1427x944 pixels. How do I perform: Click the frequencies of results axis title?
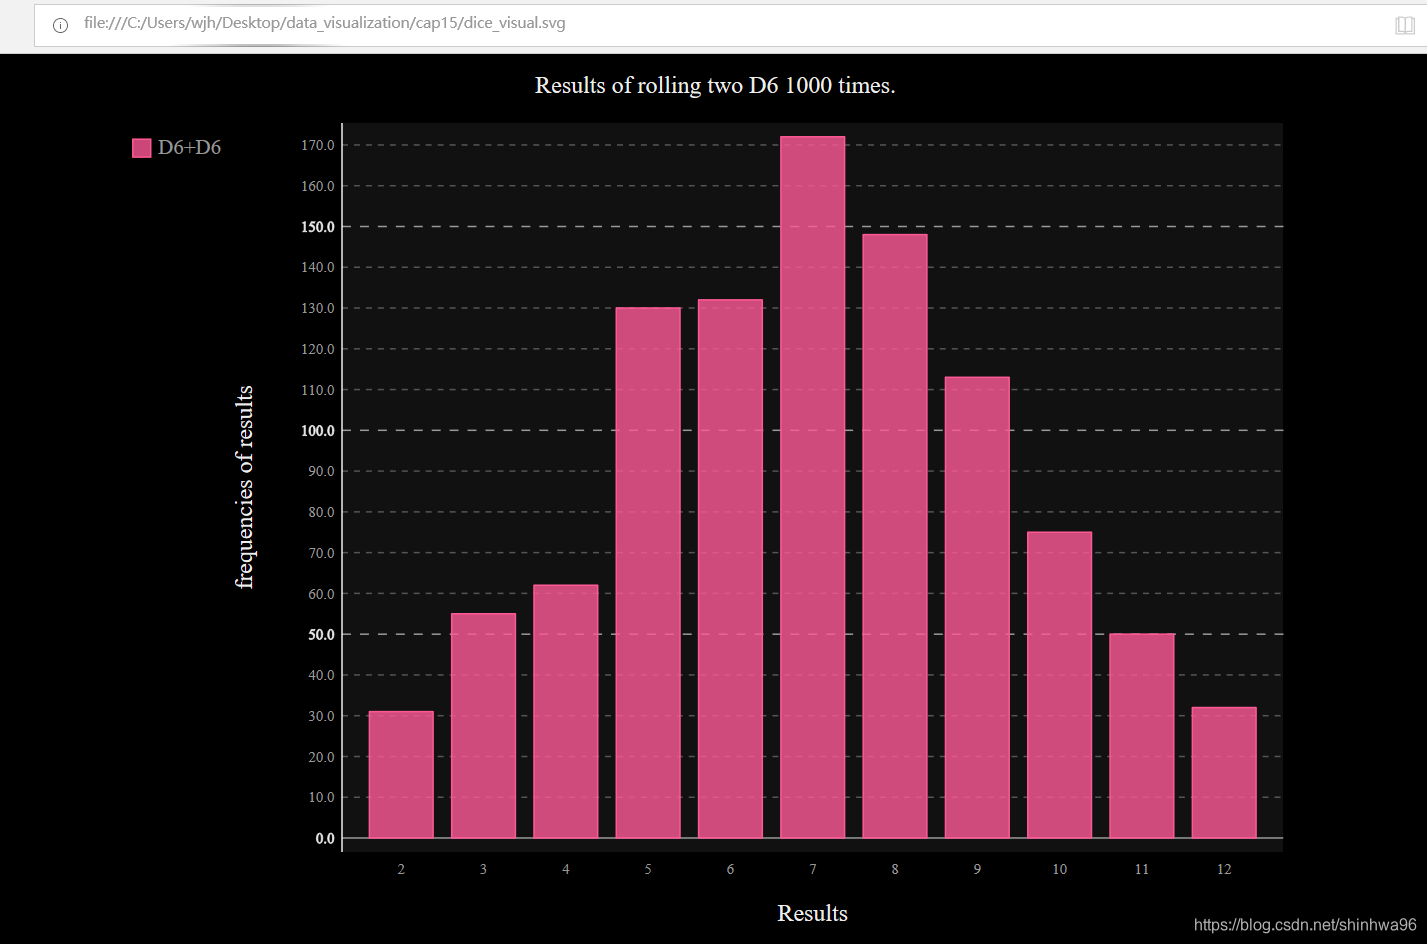pos(245,487)
